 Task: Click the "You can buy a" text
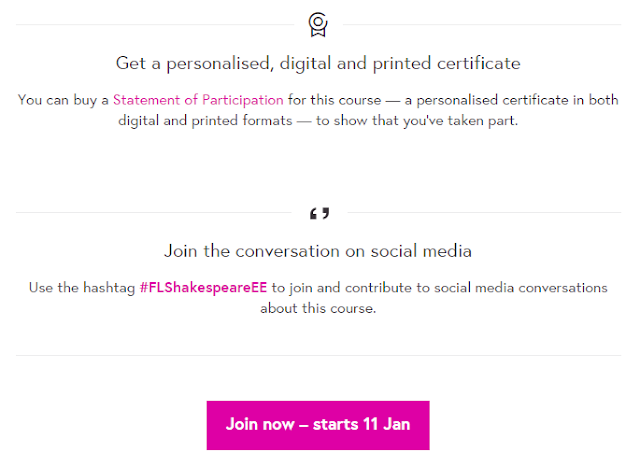[63, 100]
